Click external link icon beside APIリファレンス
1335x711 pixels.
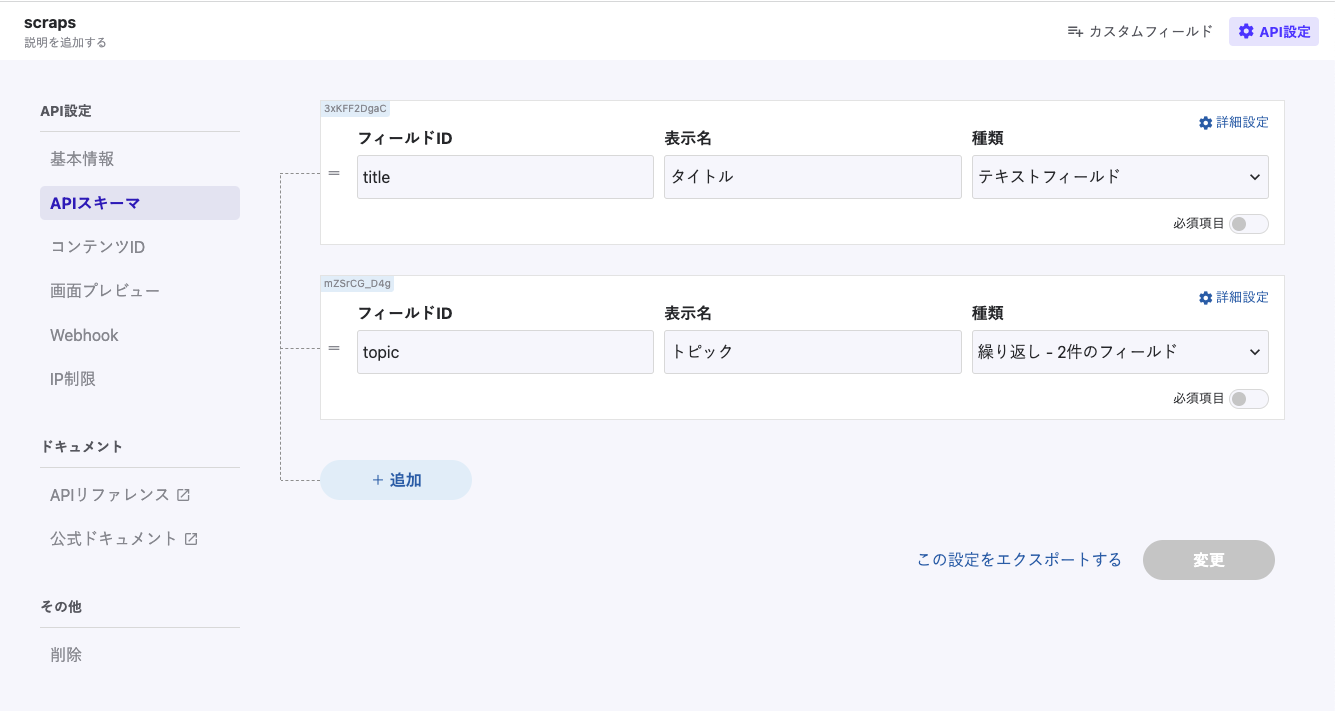[x=183, y=495]
